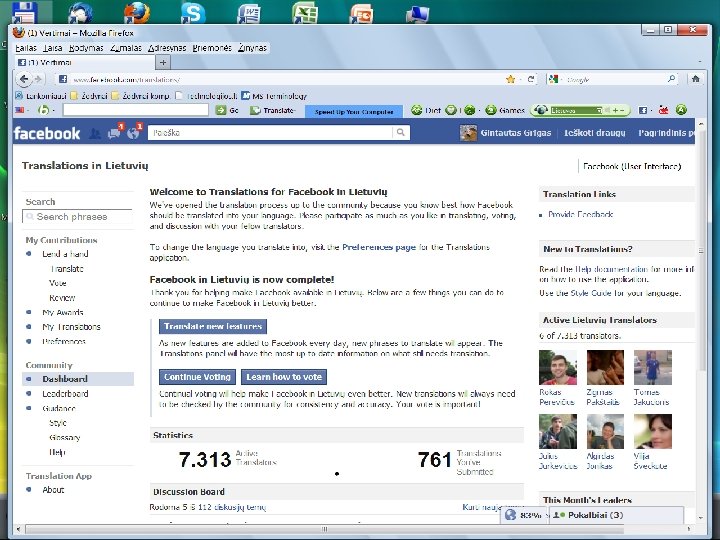Screen dimensions: 720x540
Task: Open Glossary sidebar link
Action: click(65, 438)
